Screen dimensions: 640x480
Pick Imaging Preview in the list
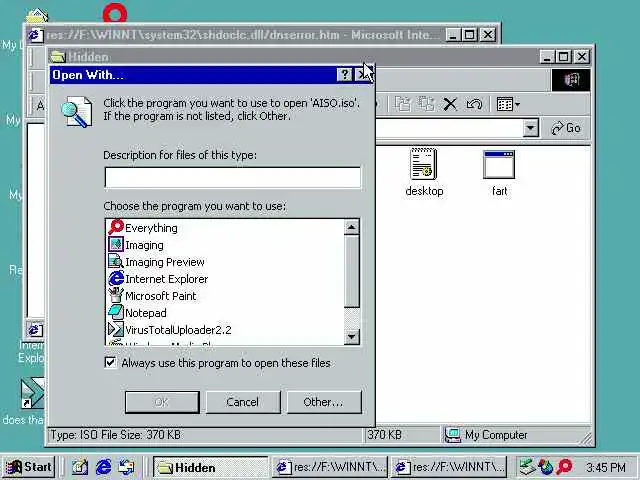pos(156,262)
